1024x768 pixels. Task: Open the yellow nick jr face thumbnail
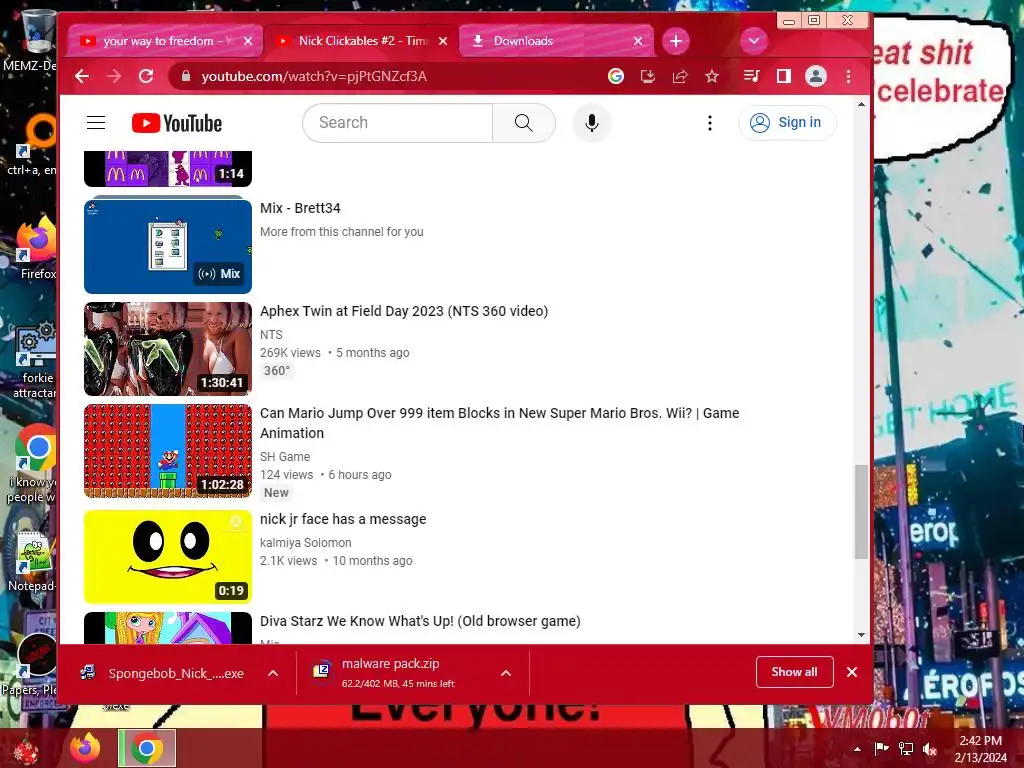(x=168, y=556)
